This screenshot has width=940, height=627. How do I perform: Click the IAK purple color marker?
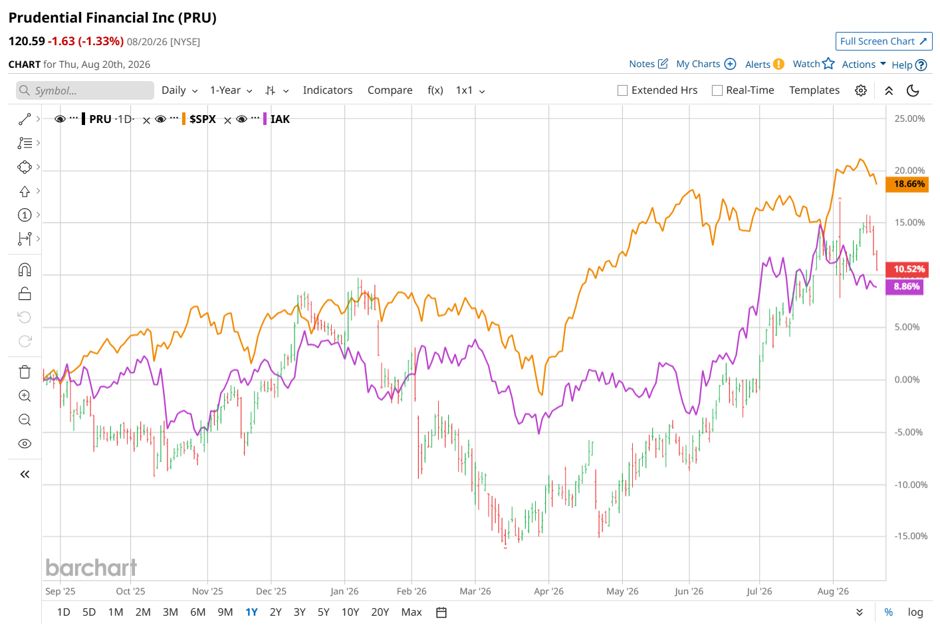click(x=265, y=119)
